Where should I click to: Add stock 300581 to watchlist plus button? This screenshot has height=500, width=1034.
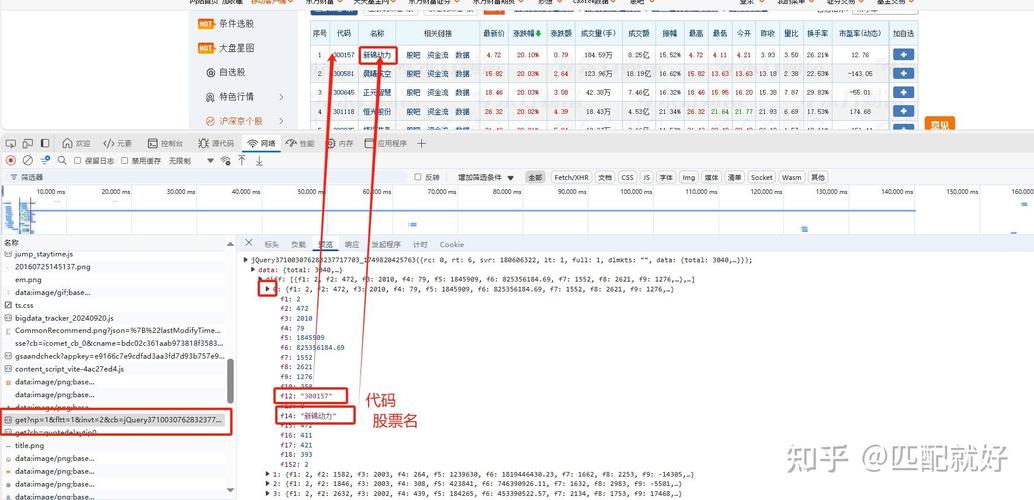point(903,73)
